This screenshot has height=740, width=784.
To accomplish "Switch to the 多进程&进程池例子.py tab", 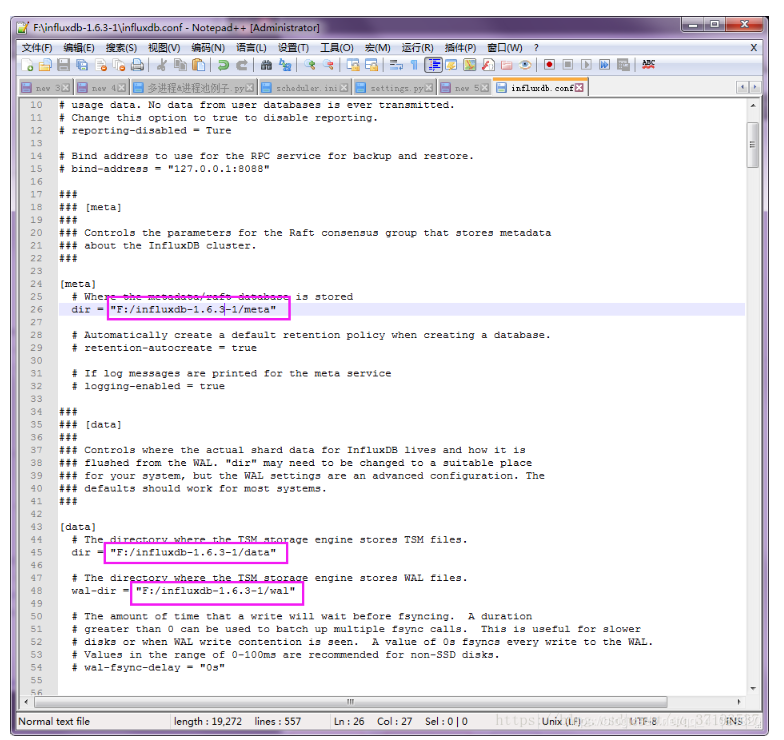I will click(195, 88).
